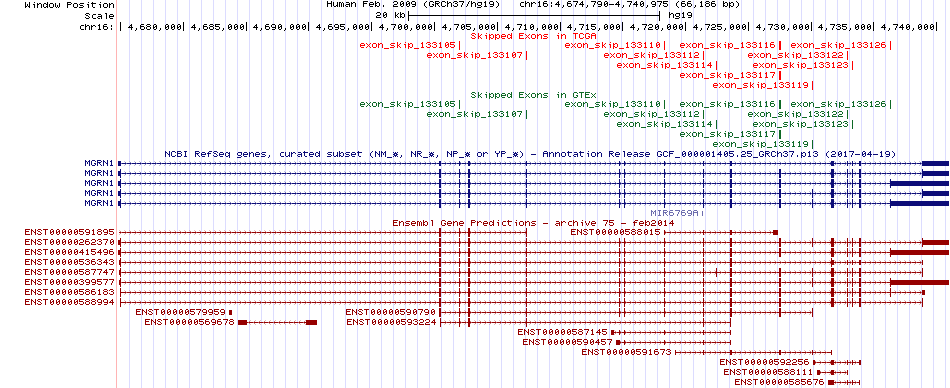
Task: Click ENST00000587145 transcript label
Action: point(563,332)
